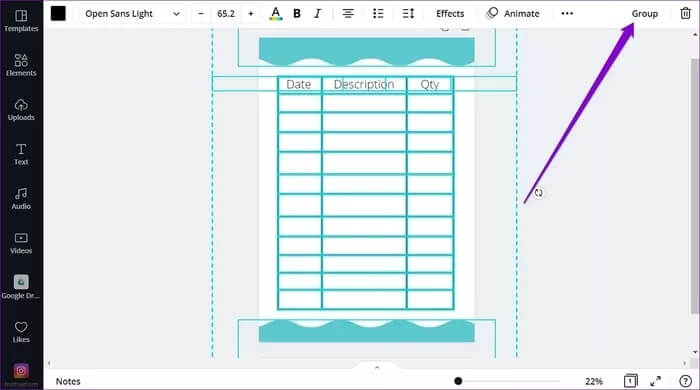Open the Videos panel
This screenshot has height=390, width=700.
click(21, 243)
